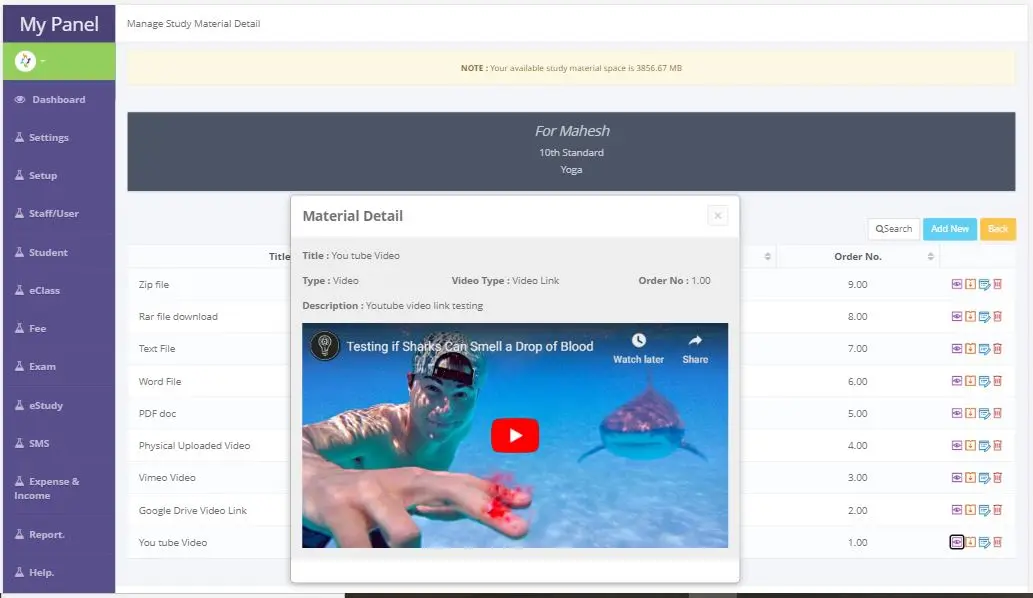Click download icon for Rar file row
Viewport: 1033px width, 598px height.
coord(970,317)
